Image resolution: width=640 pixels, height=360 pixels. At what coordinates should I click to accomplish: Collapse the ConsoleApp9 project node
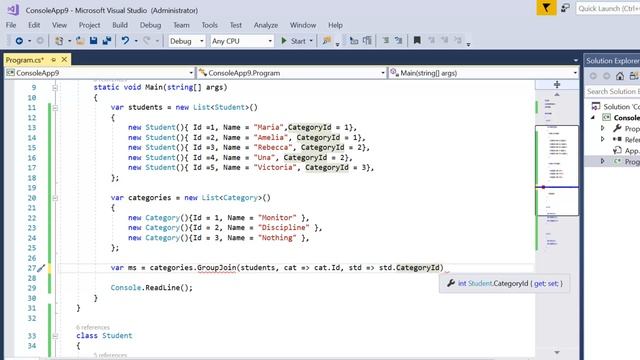point(593,118)
